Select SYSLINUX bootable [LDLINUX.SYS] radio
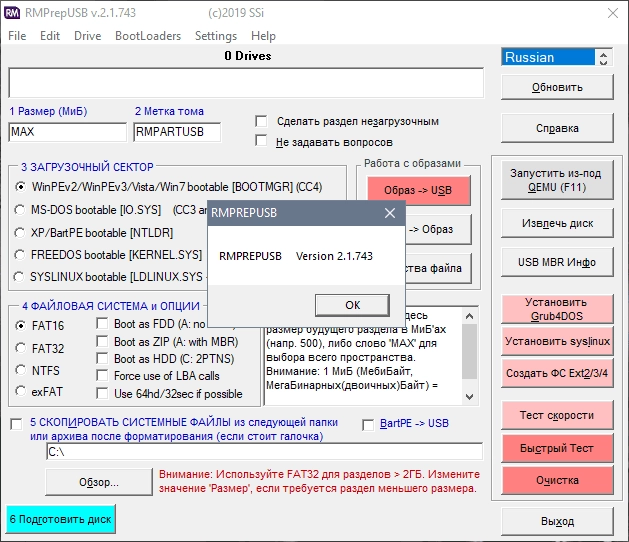629x542 pixels. (18, 277)
